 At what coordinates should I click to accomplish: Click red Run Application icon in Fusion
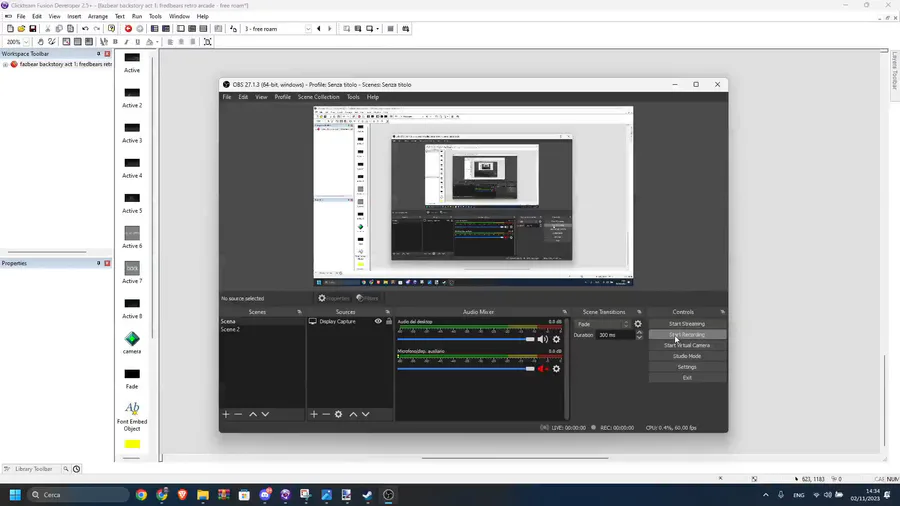(x=128, y=29)
